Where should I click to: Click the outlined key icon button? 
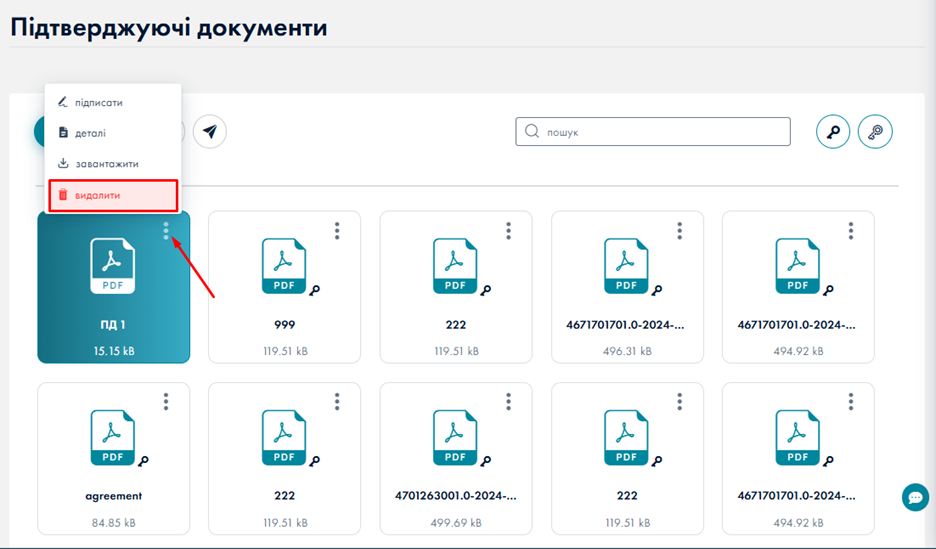point(875,132)
